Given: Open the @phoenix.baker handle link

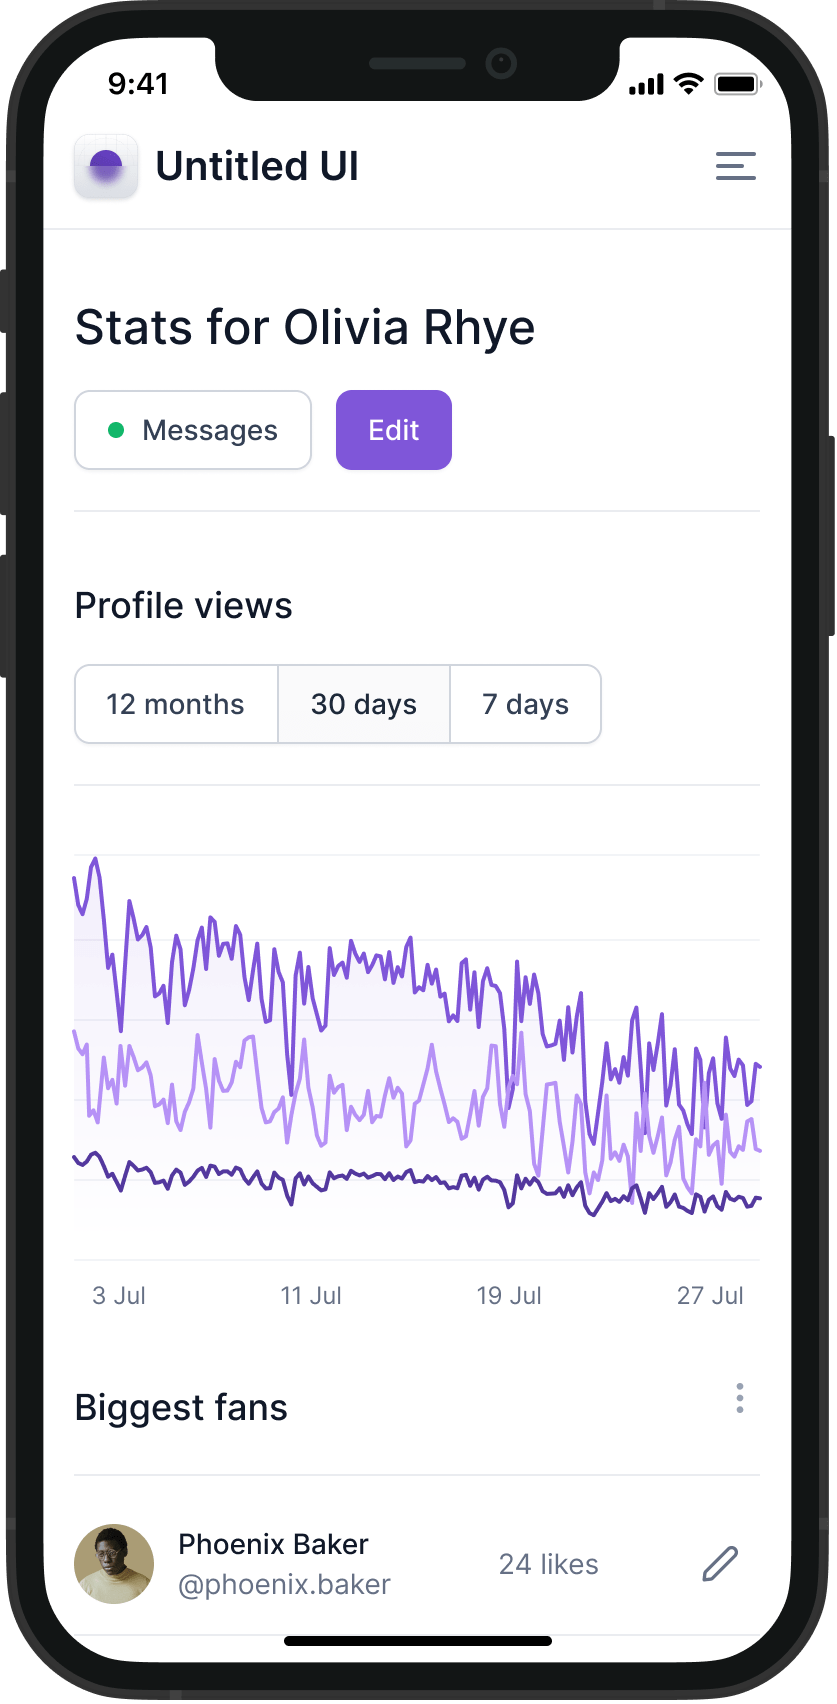Looking at the screenshot, I should coord(284,1585).
